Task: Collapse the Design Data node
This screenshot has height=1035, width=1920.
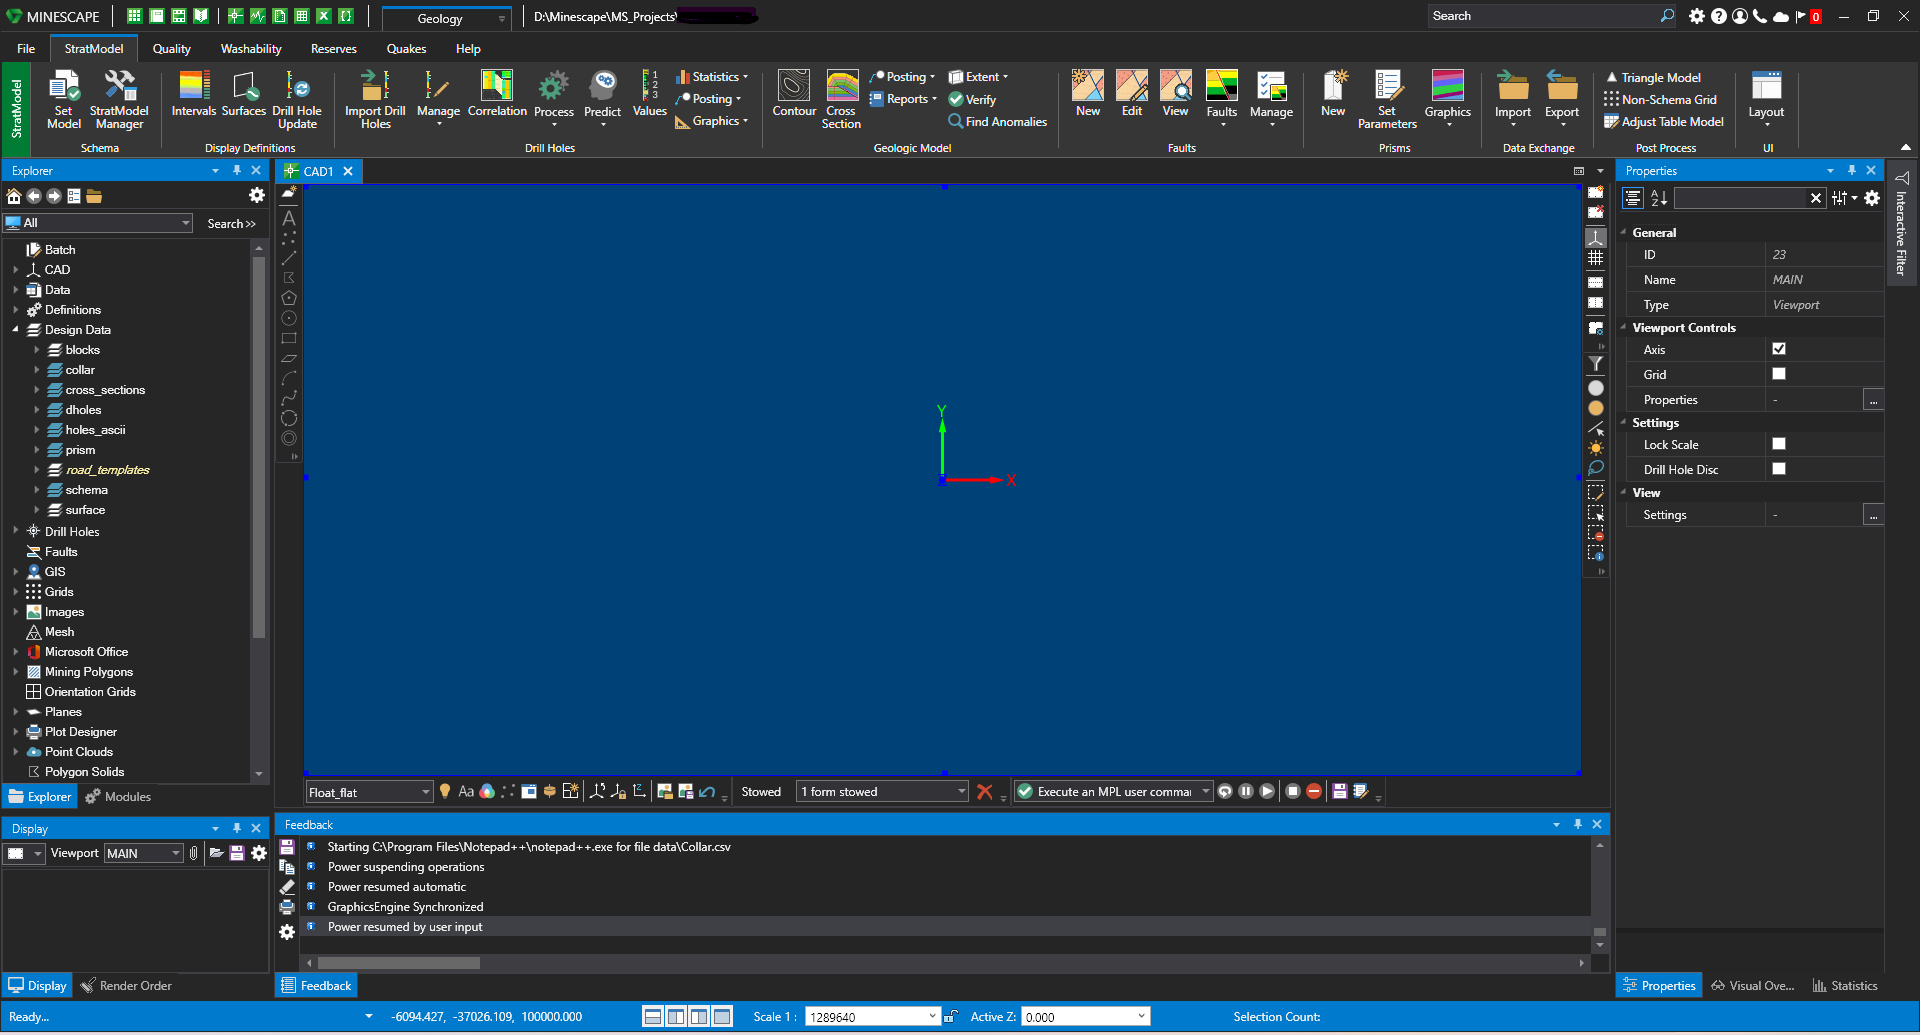Action: (x=16, y=330)
